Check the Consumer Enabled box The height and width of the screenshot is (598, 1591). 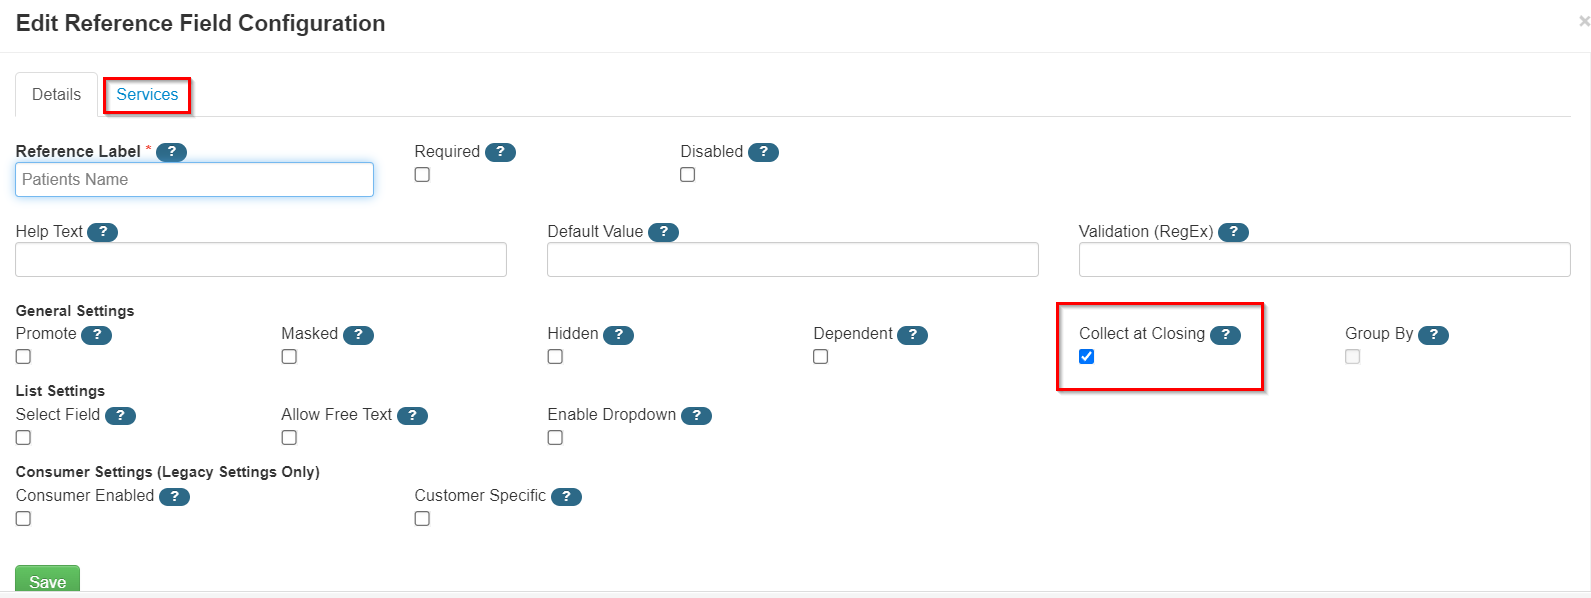coord(21,517)
